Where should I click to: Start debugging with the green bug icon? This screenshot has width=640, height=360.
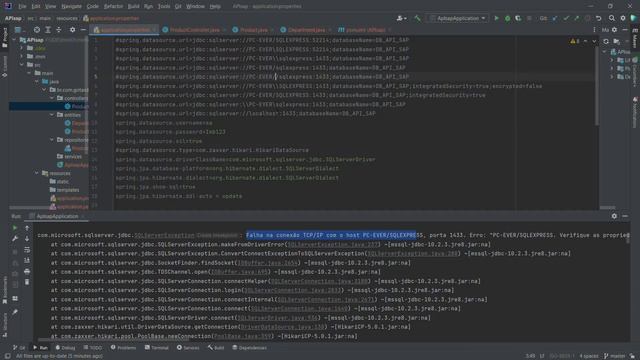coord(507,18)
